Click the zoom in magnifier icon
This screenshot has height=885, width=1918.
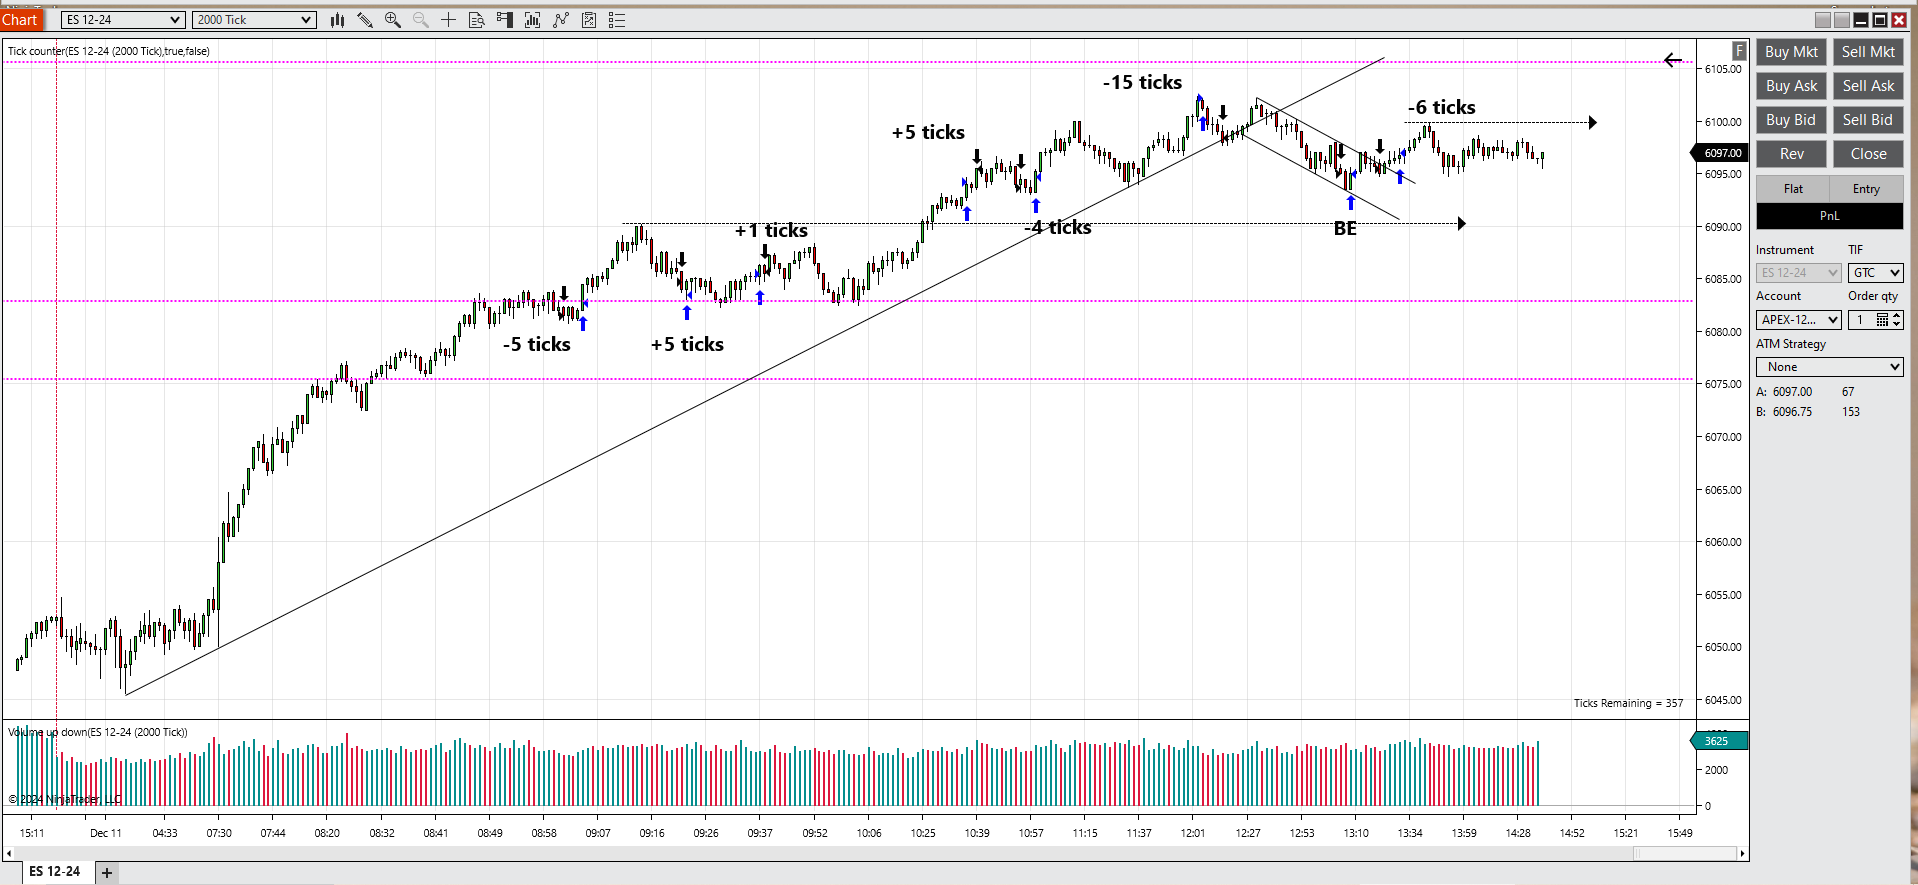click(393, 20)
